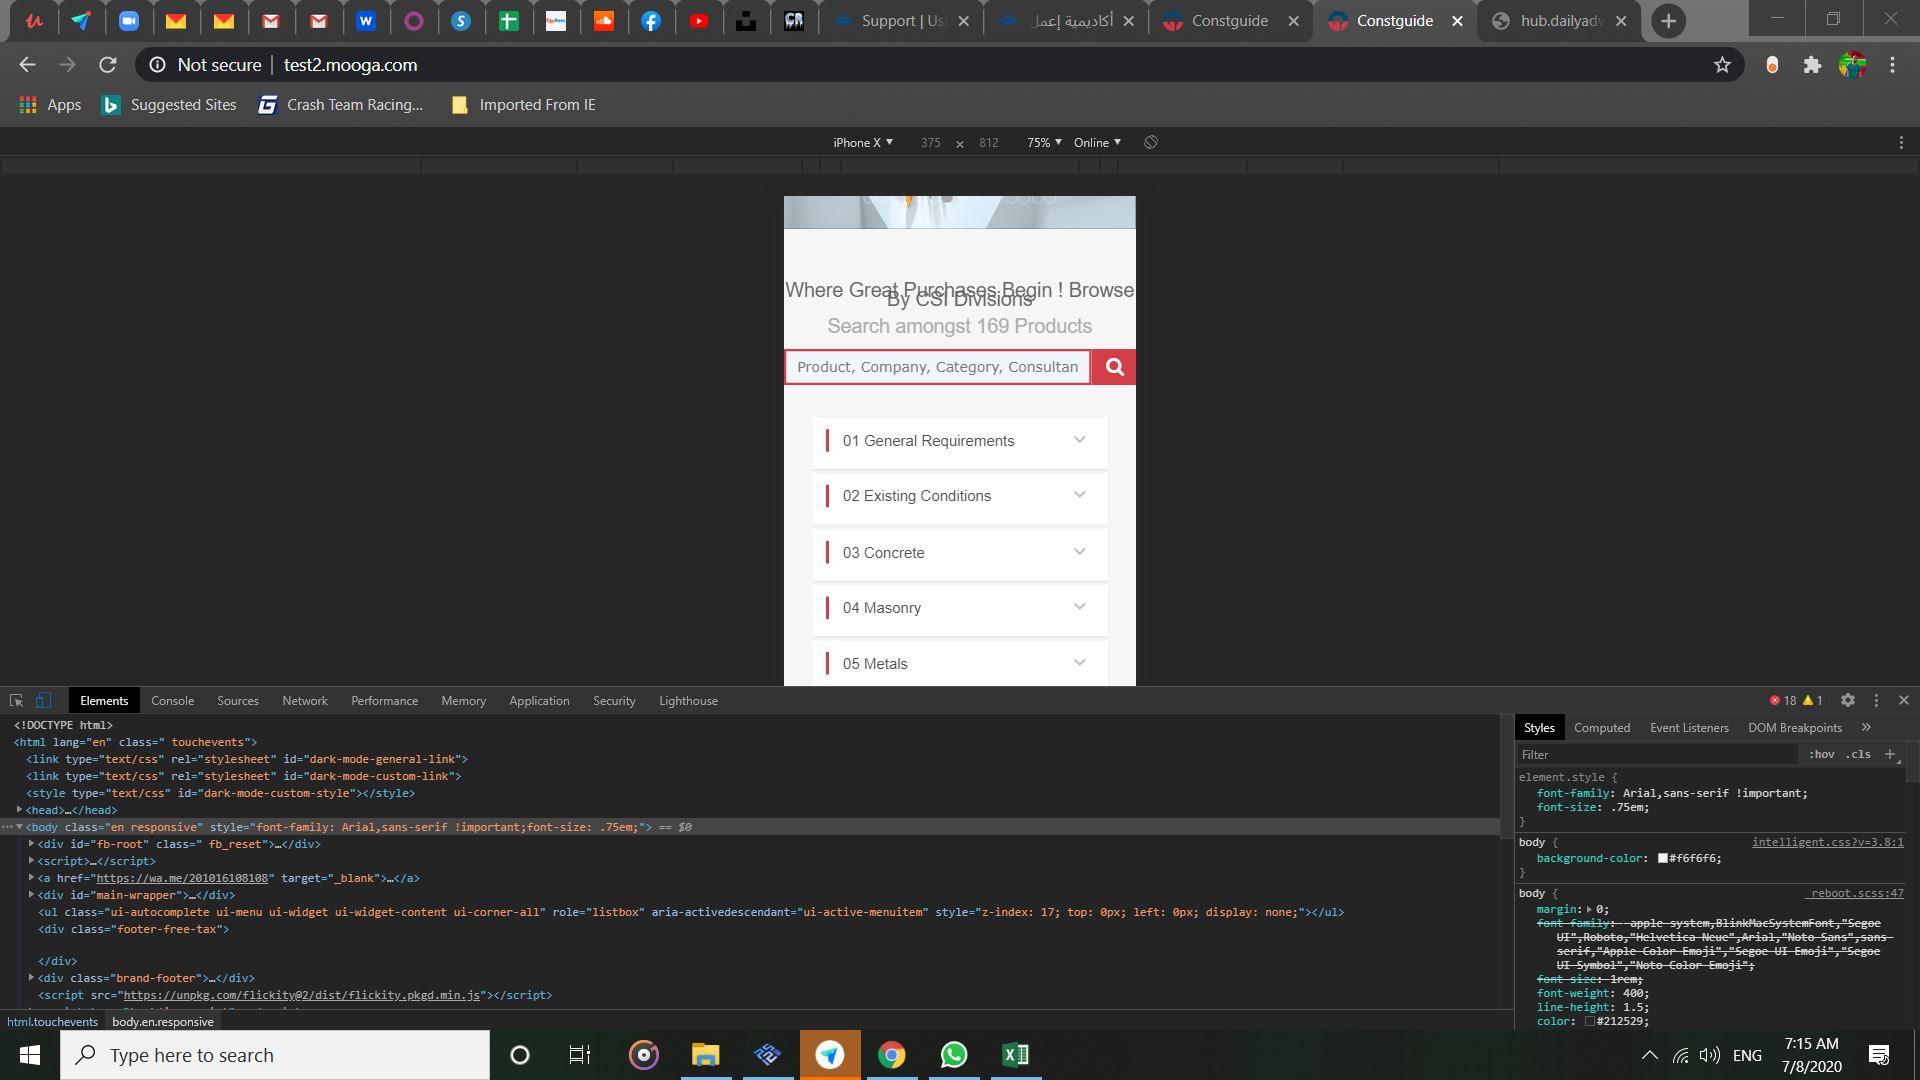Open reboot.scss:47 source link

click(x=1856, y=893)
